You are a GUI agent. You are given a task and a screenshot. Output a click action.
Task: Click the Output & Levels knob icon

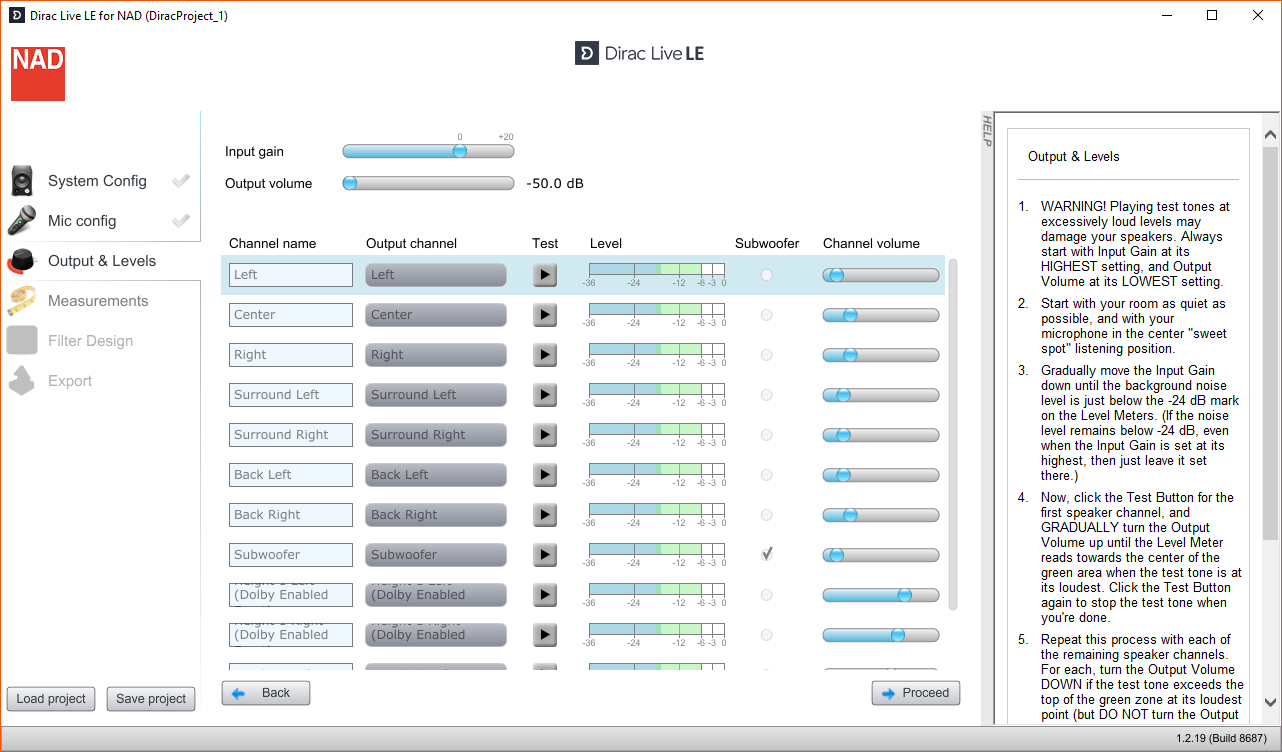tap(23, 261)
